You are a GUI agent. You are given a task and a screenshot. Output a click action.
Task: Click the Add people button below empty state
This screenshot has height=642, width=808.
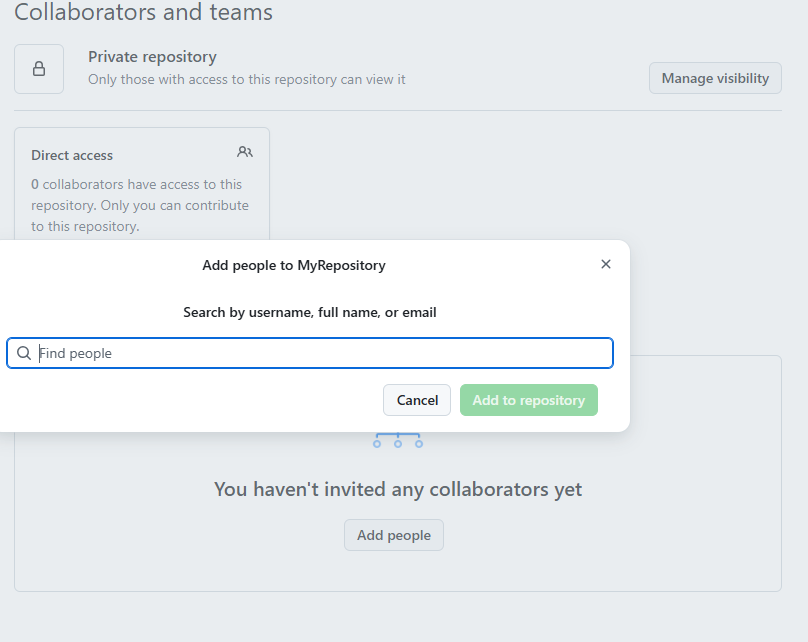pyautogui.click(x=394, y=535)
